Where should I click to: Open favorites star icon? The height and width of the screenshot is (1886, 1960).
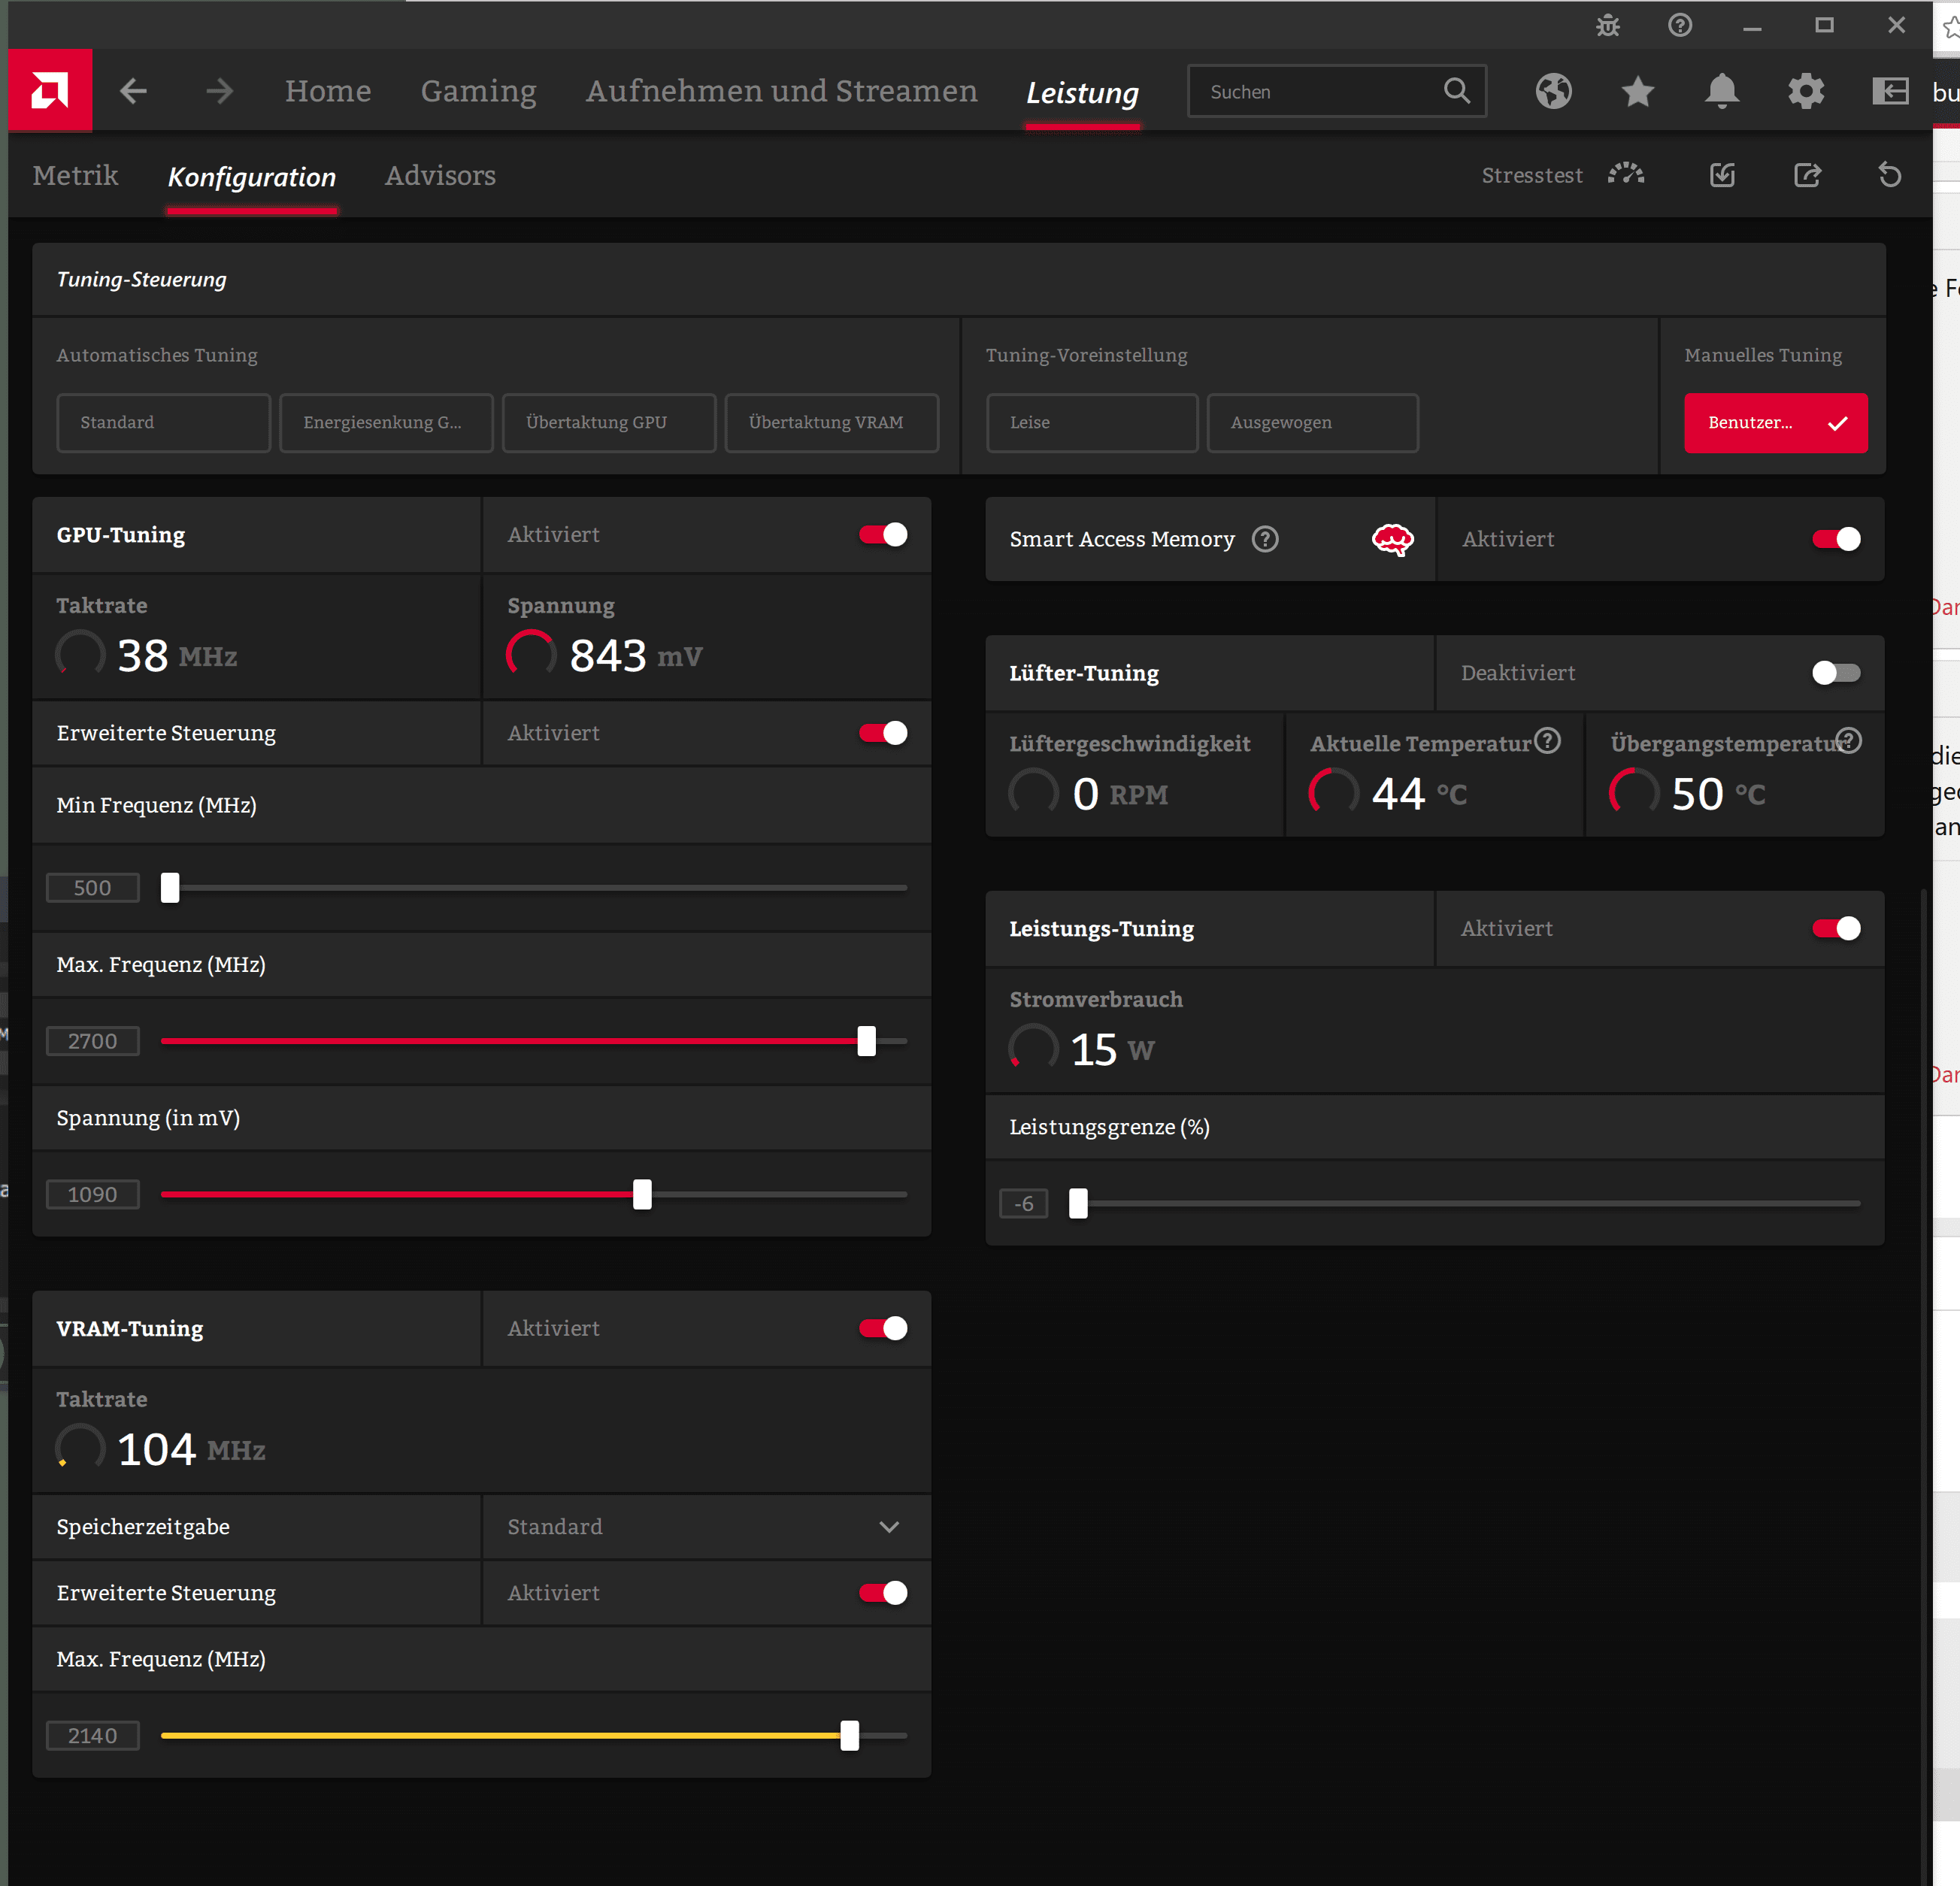1637,91
